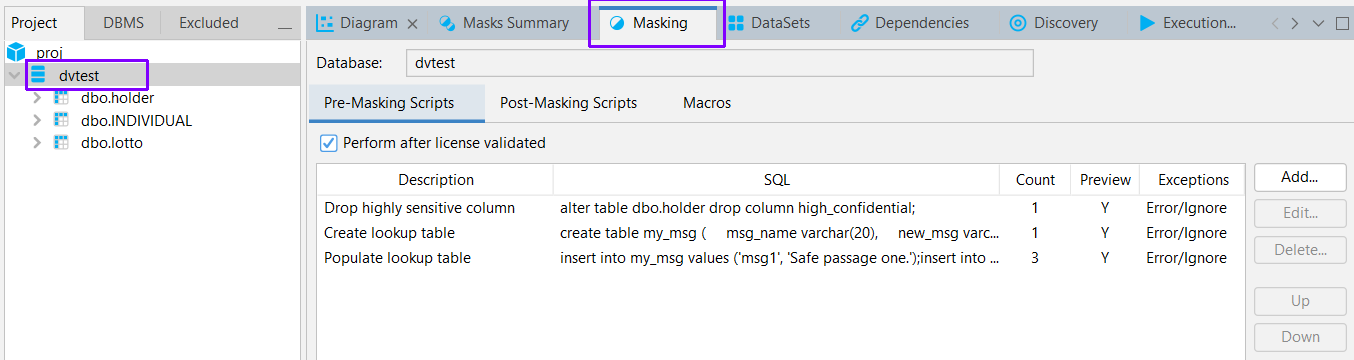Click the Delete... button
Screen dimensions: 1354x360
point(1300,250)
